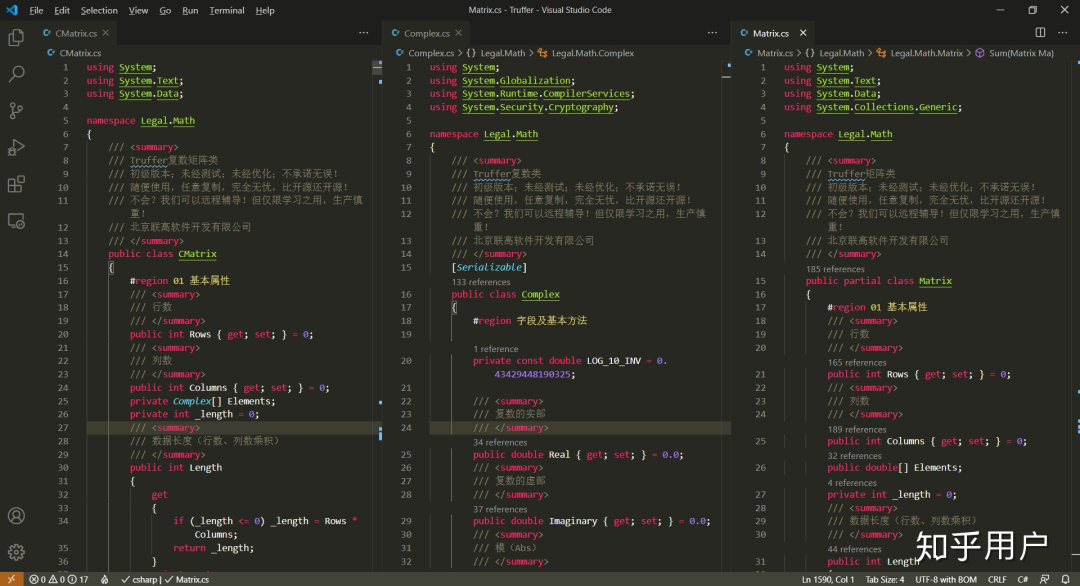
Task: Open the Extensions view
Action: [16, 184]
